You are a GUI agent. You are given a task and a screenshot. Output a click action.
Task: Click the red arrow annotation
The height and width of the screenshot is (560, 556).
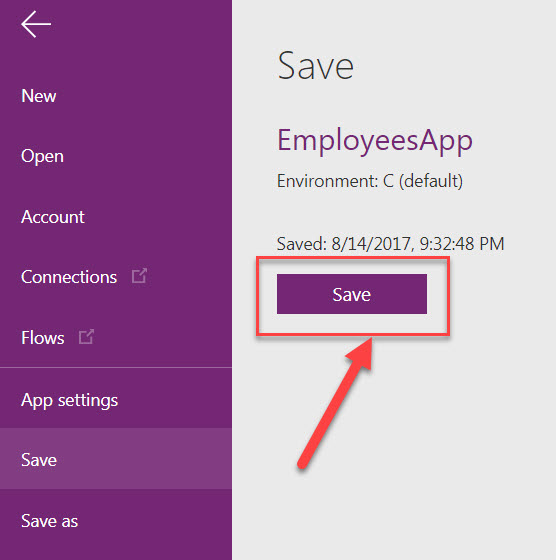pyautogui.click(x=336, y=403)
